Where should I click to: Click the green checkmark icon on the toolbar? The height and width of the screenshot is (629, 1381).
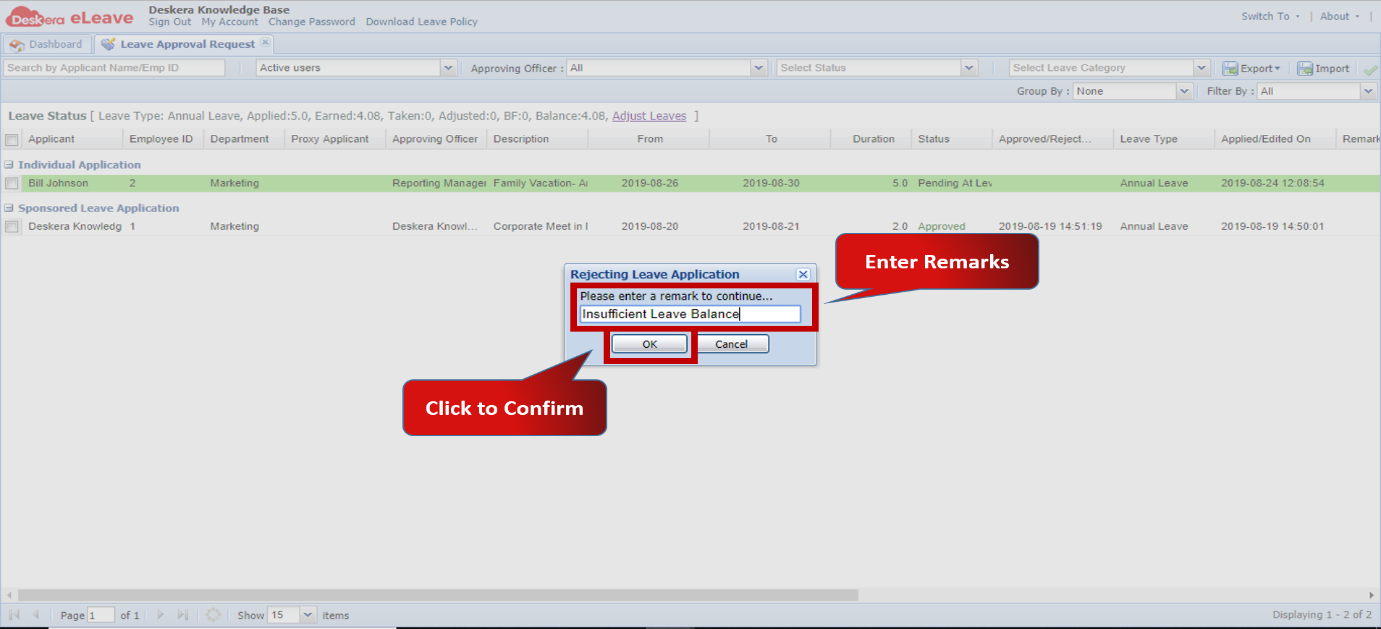click(1371, 67)
